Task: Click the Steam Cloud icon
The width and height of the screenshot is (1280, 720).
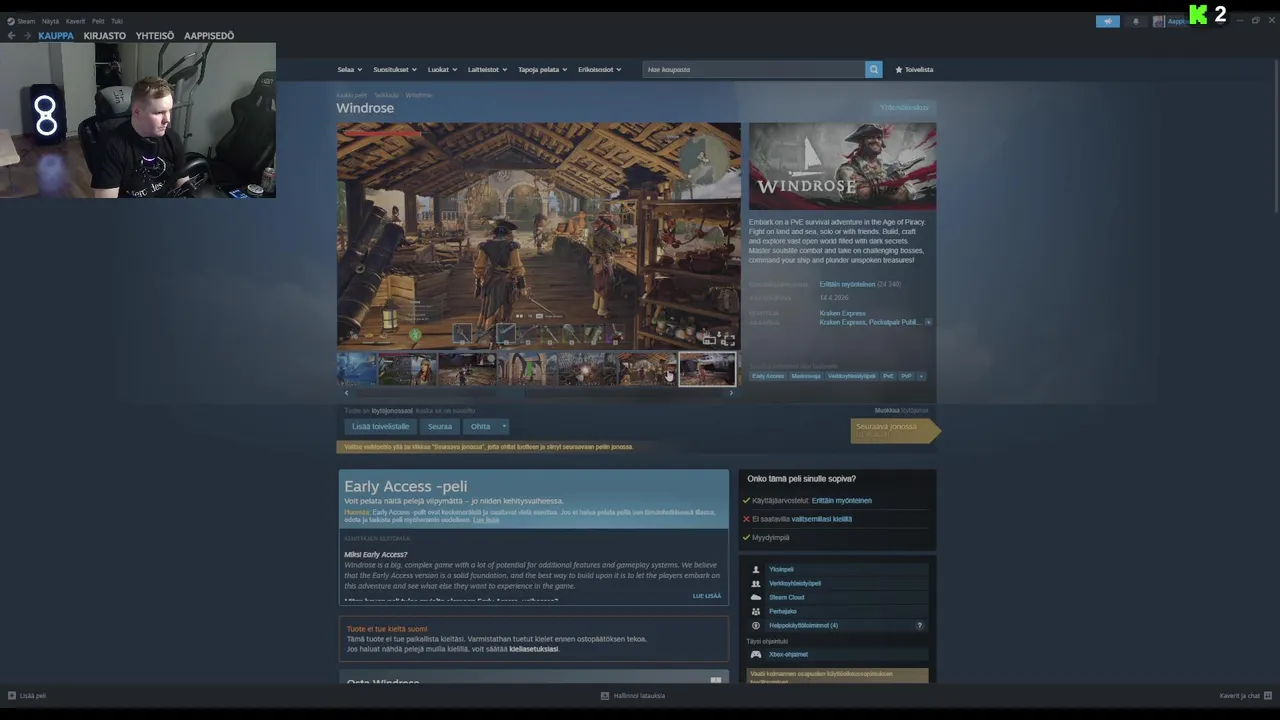Action: point(756,597)
